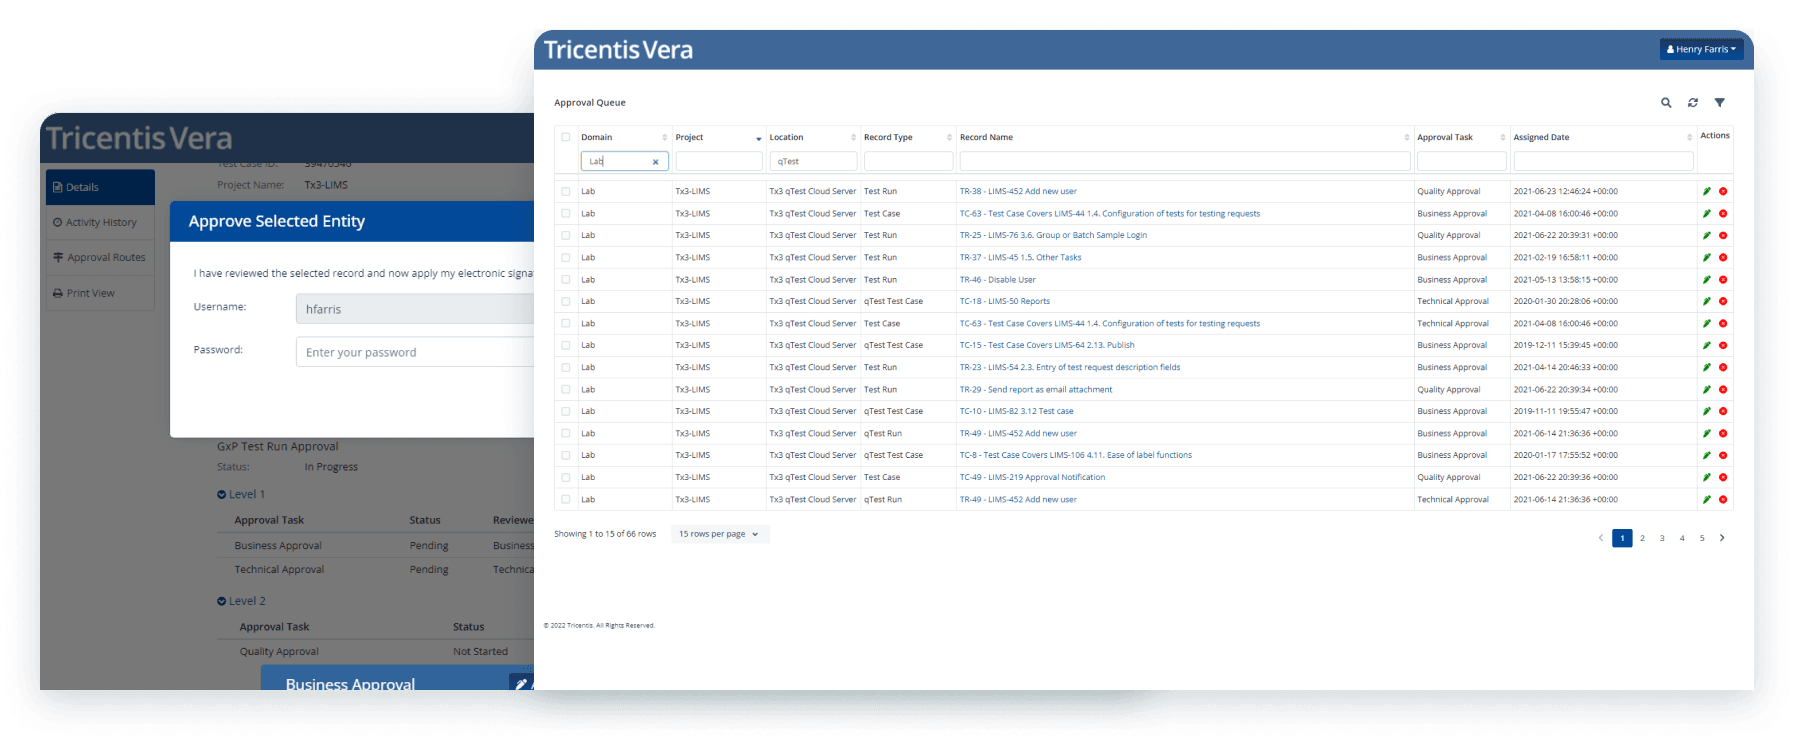Click the next page arrow in pagination
The width and height of the screenshot is (1794, 740).
(1722, 538)
